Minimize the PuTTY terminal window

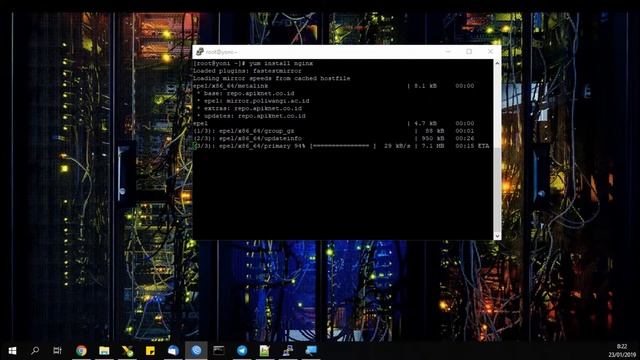pyautogui.click(x=448, y=51)
